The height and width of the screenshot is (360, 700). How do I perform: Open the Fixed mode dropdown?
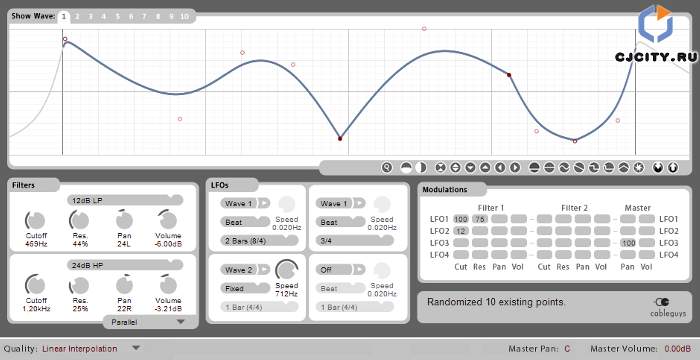(245, 289)
